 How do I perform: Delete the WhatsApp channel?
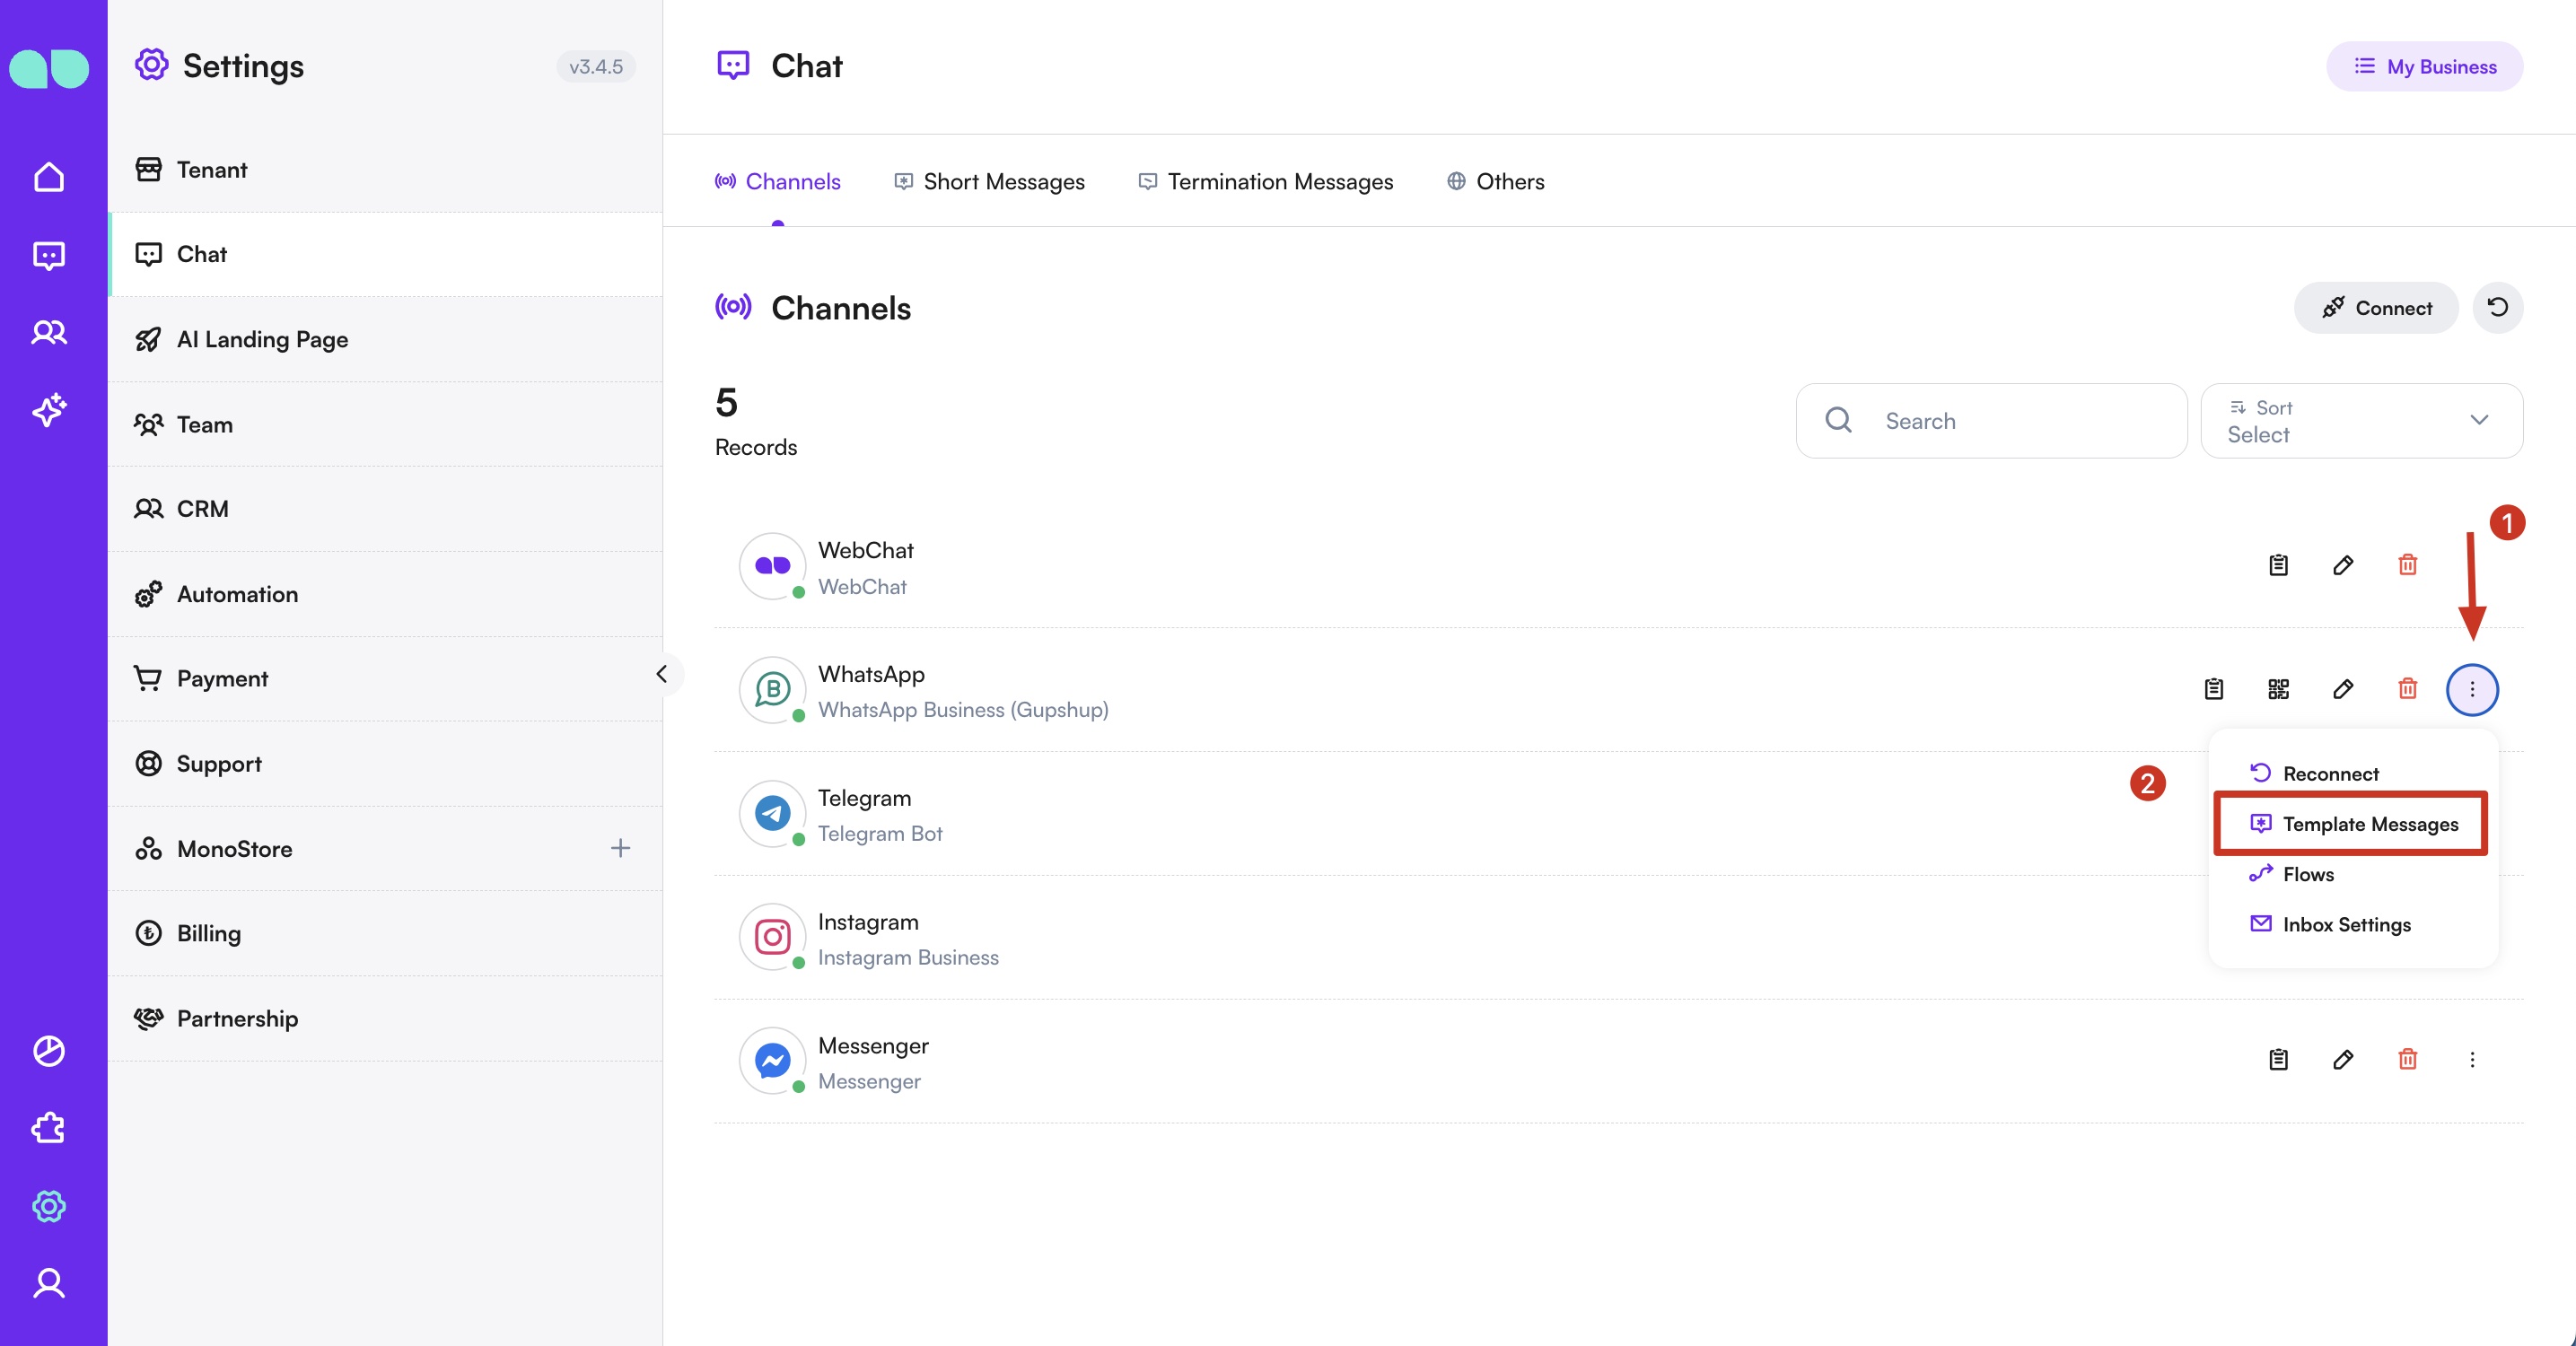coord(2407,689)
